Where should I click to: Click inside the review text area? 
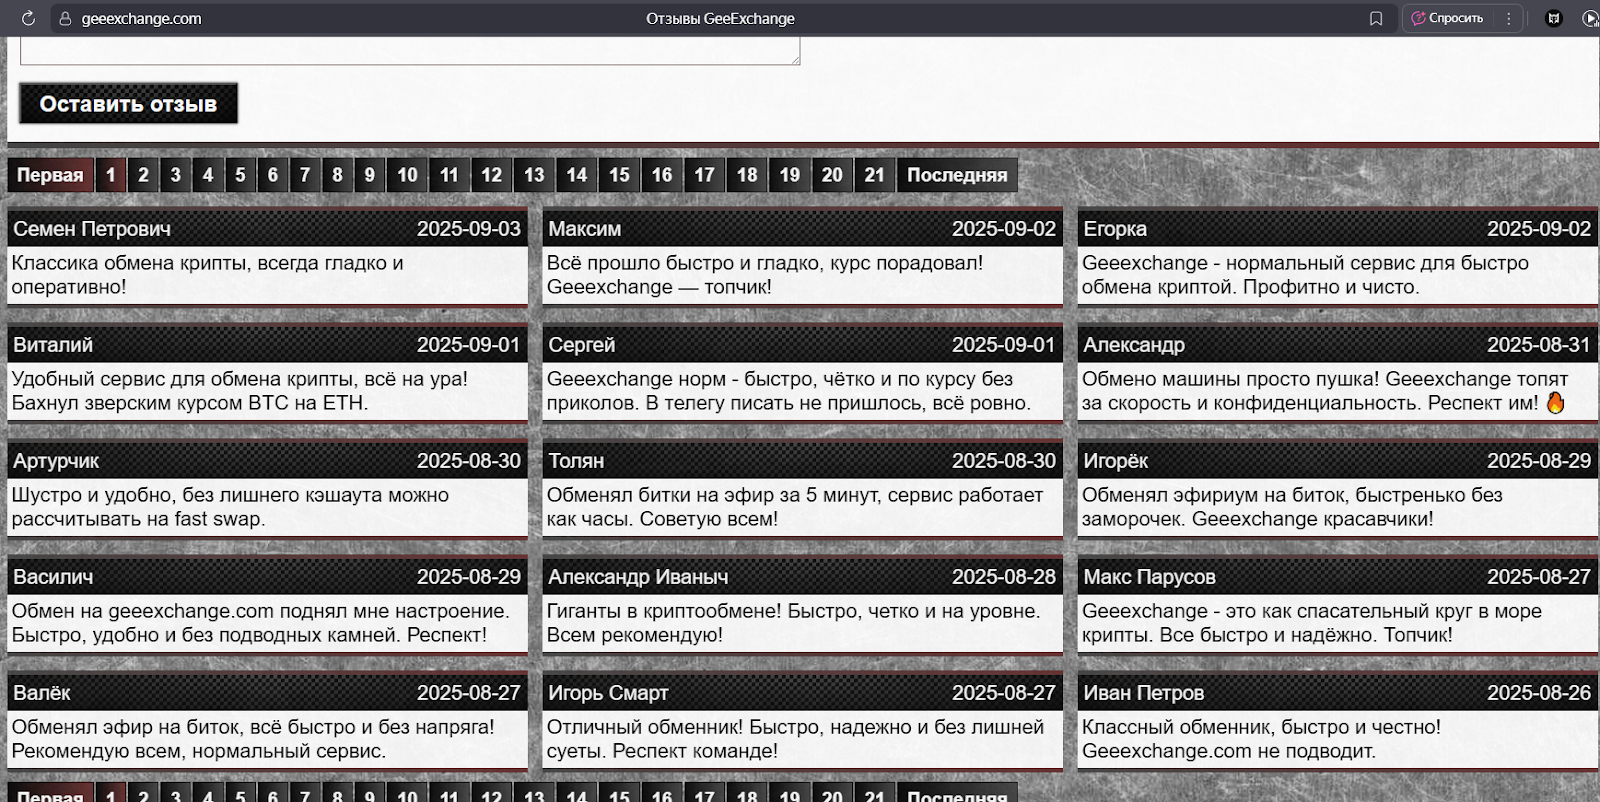coord(410,51)
